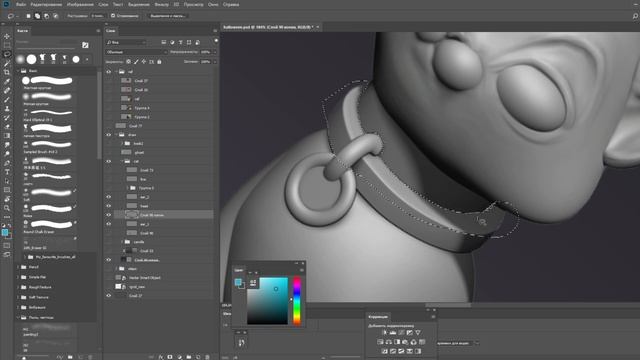Click inside the cyan color picker field
640x360 pixels.
click(267, 301)
